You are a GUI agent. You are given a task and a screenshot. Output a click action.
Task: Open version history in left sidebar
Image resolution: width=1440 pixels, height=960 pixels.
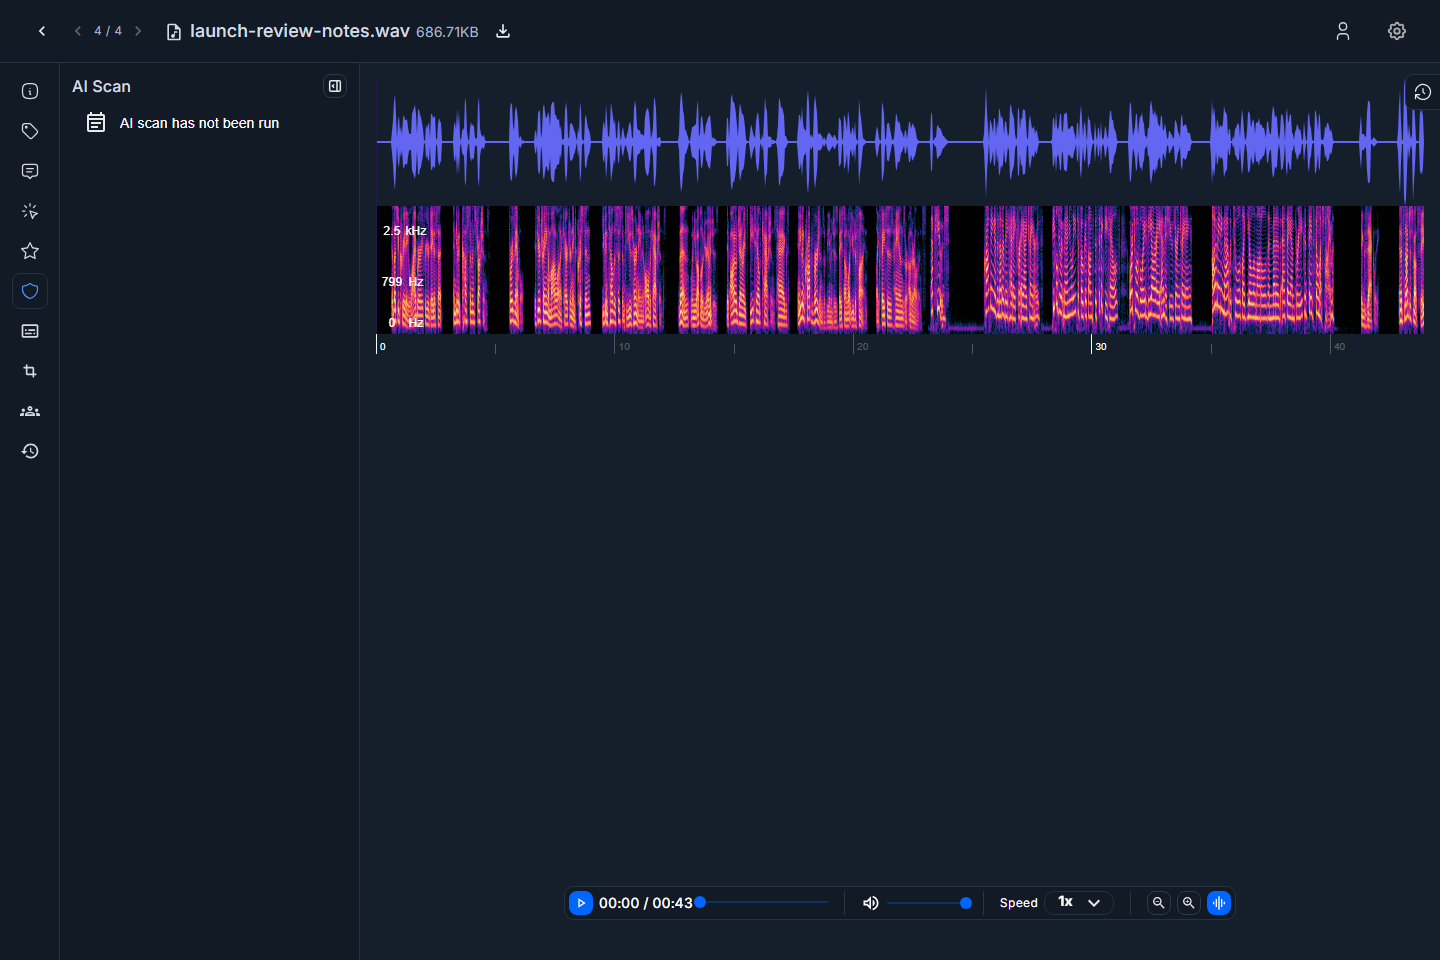coord(30,451)
